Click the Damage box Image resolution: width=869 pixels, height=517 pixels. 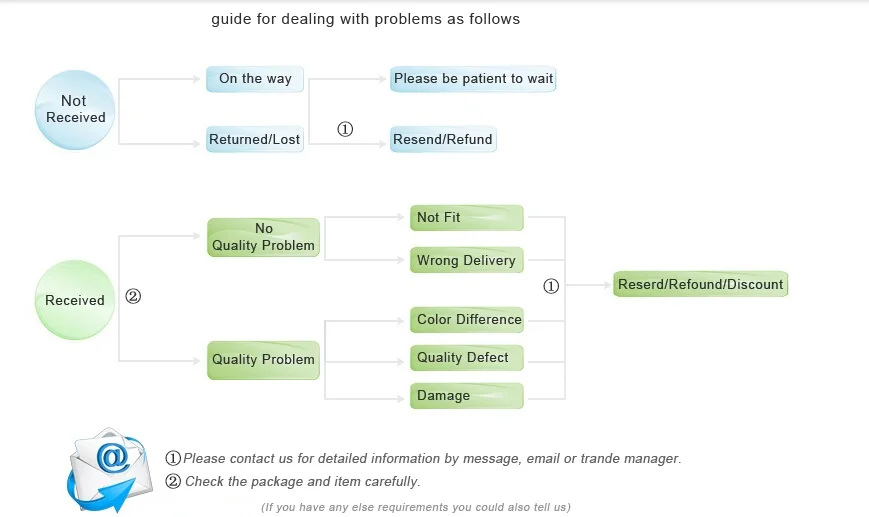click(x=467, y=396)
